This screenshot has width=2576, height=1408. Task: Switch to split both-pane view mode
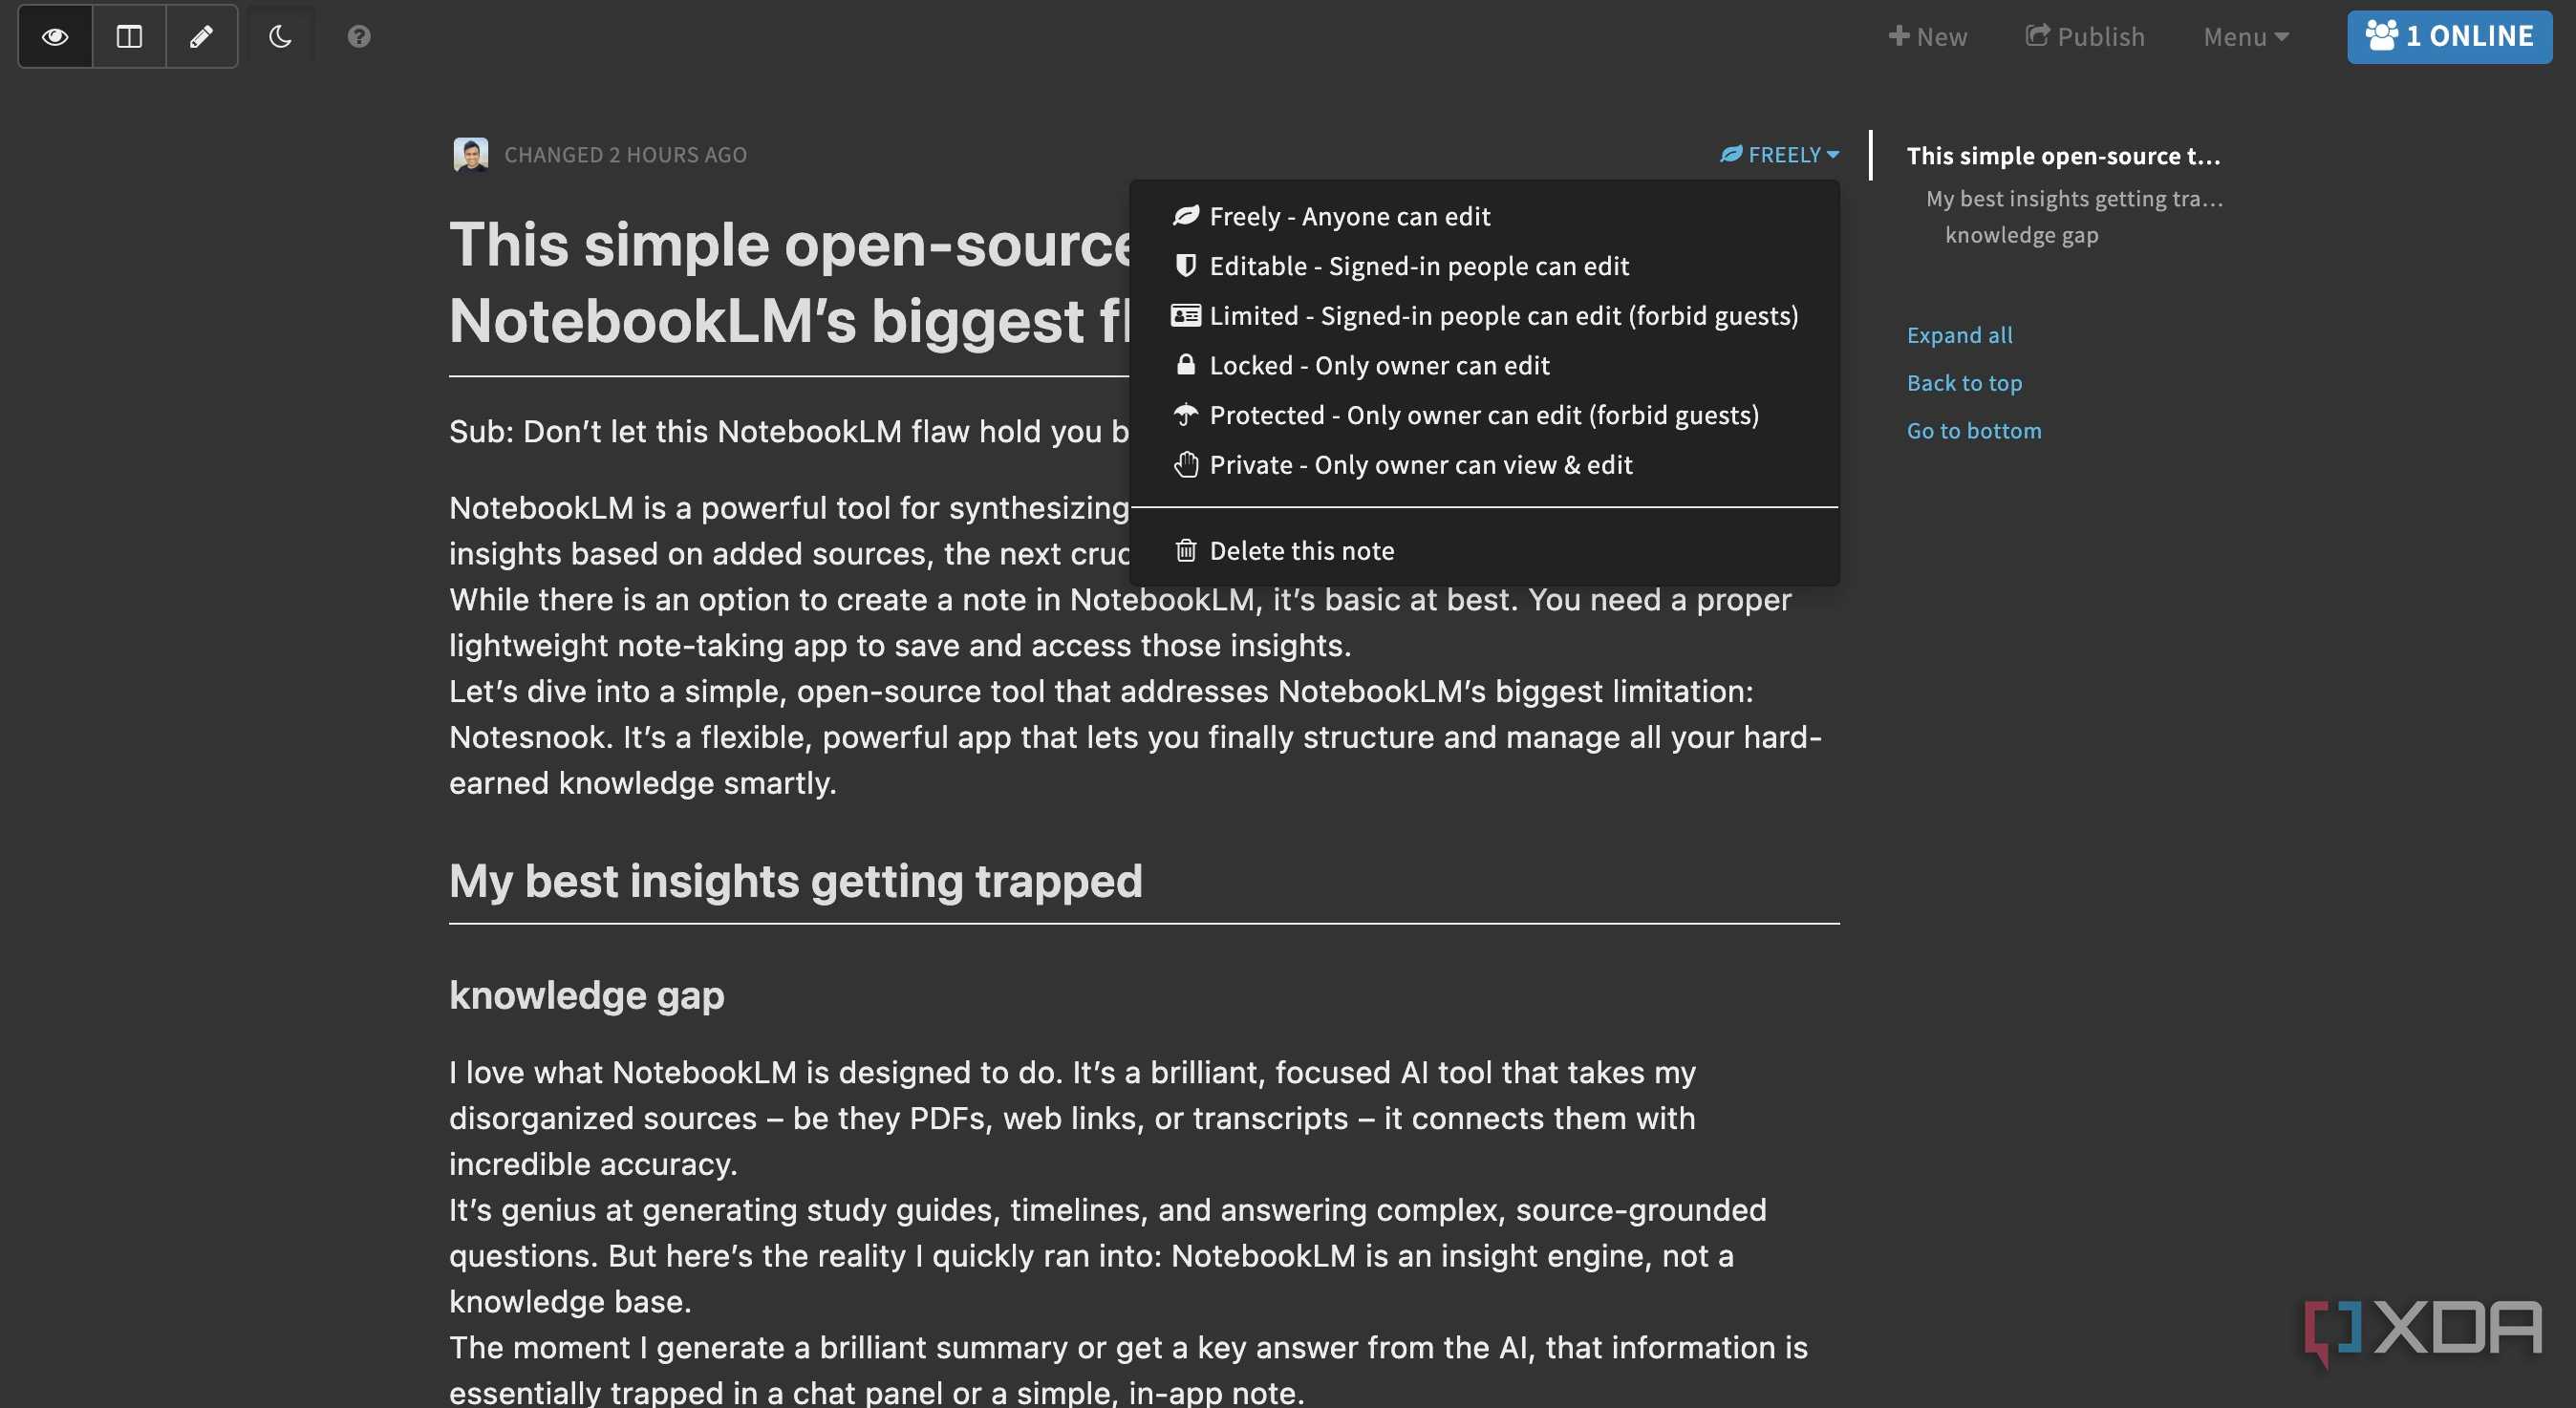point(129,37)
